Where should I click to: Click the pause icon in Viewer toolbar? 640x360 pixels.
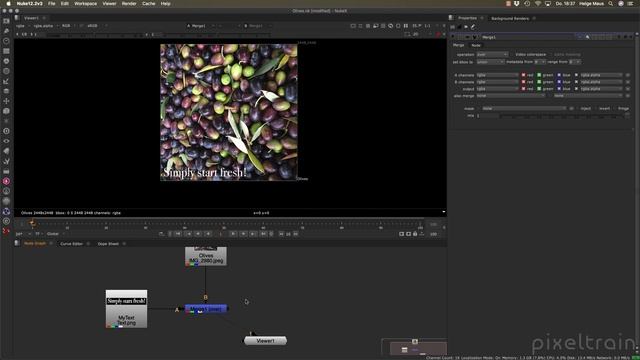click(x=406, y=26)
